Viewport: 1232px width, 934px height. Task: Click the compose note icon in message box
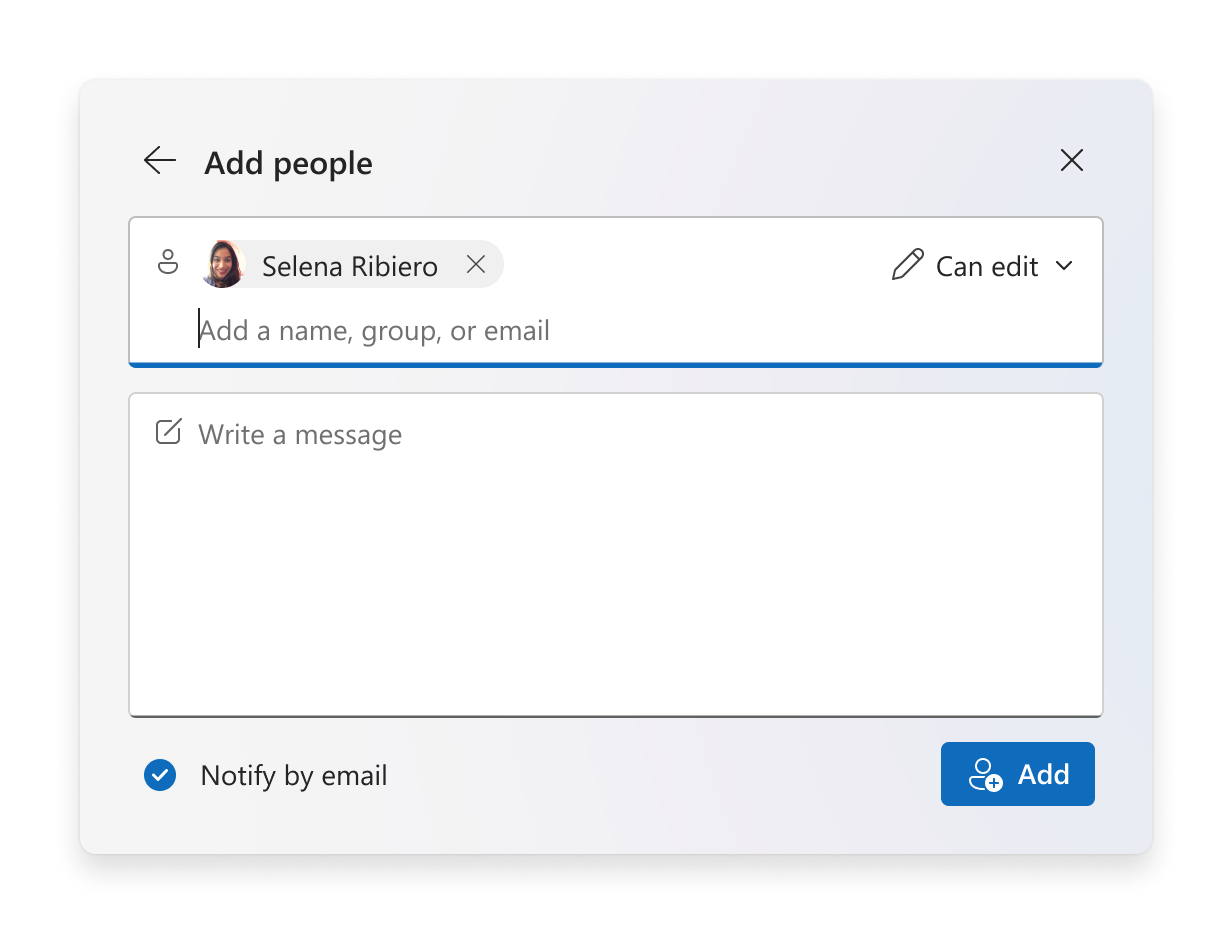tap(169, 433)
